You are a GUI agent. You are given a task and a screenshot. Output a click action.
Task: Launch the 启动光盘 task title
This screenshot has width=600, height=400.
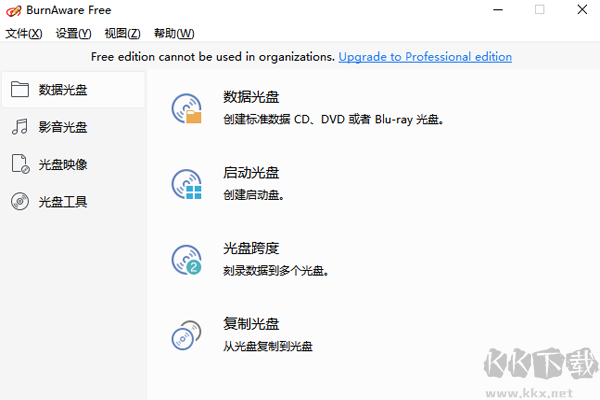pos(251,173)
